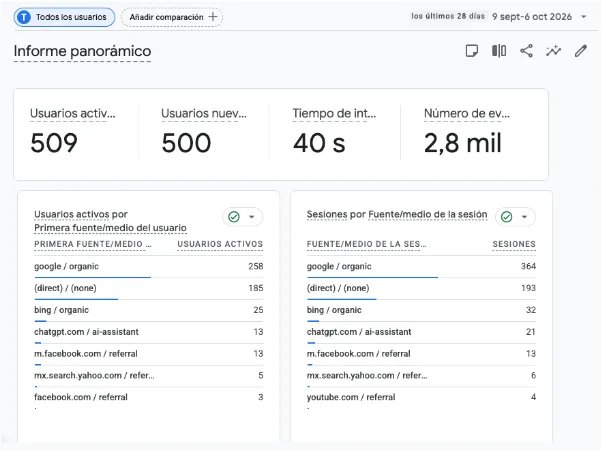The image size is (601, 451).
Task: Click the 500 new users value
Action: (x=186, y=143)
